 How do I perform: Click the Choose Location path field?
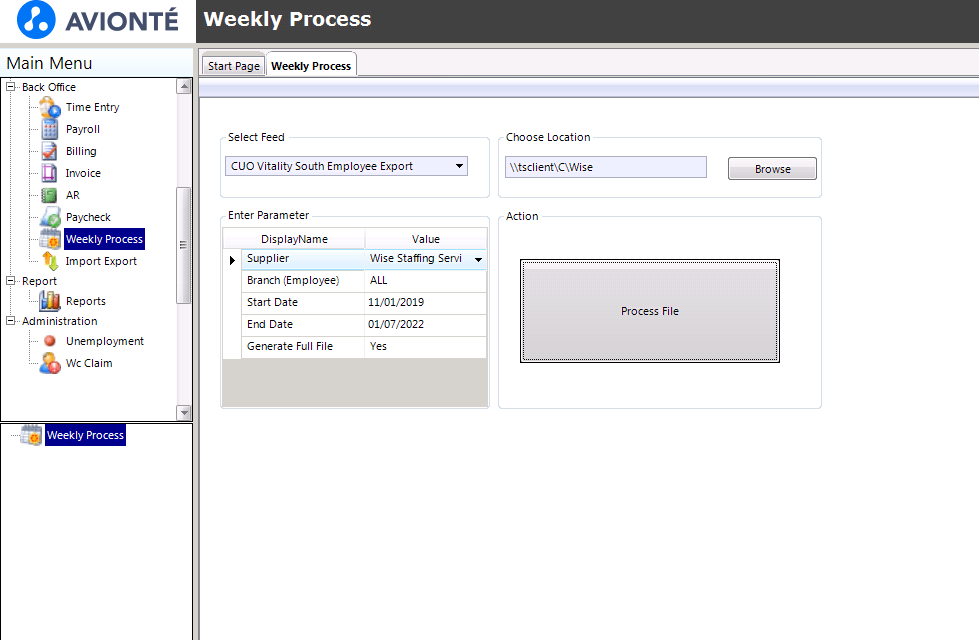(x=606, y=167)
